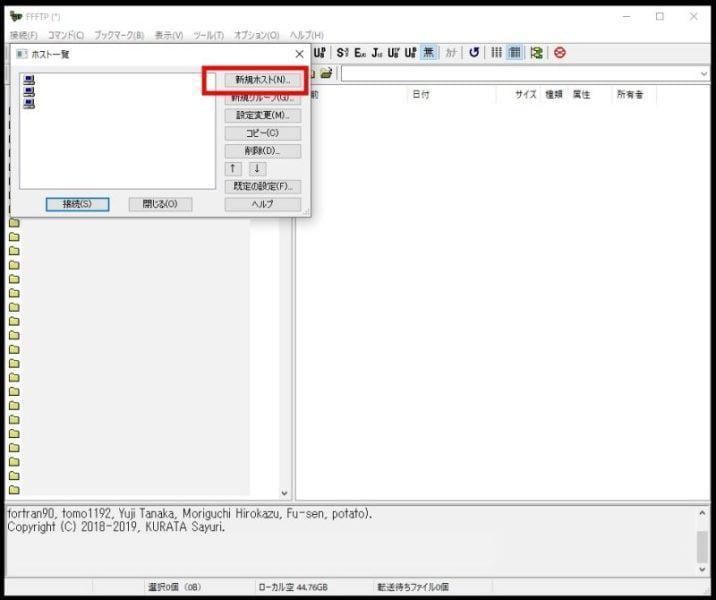The width and height of the screenshot is (716, 600).
Task: Click down arrow of local file list scrollbar
Action: [284, 493]
